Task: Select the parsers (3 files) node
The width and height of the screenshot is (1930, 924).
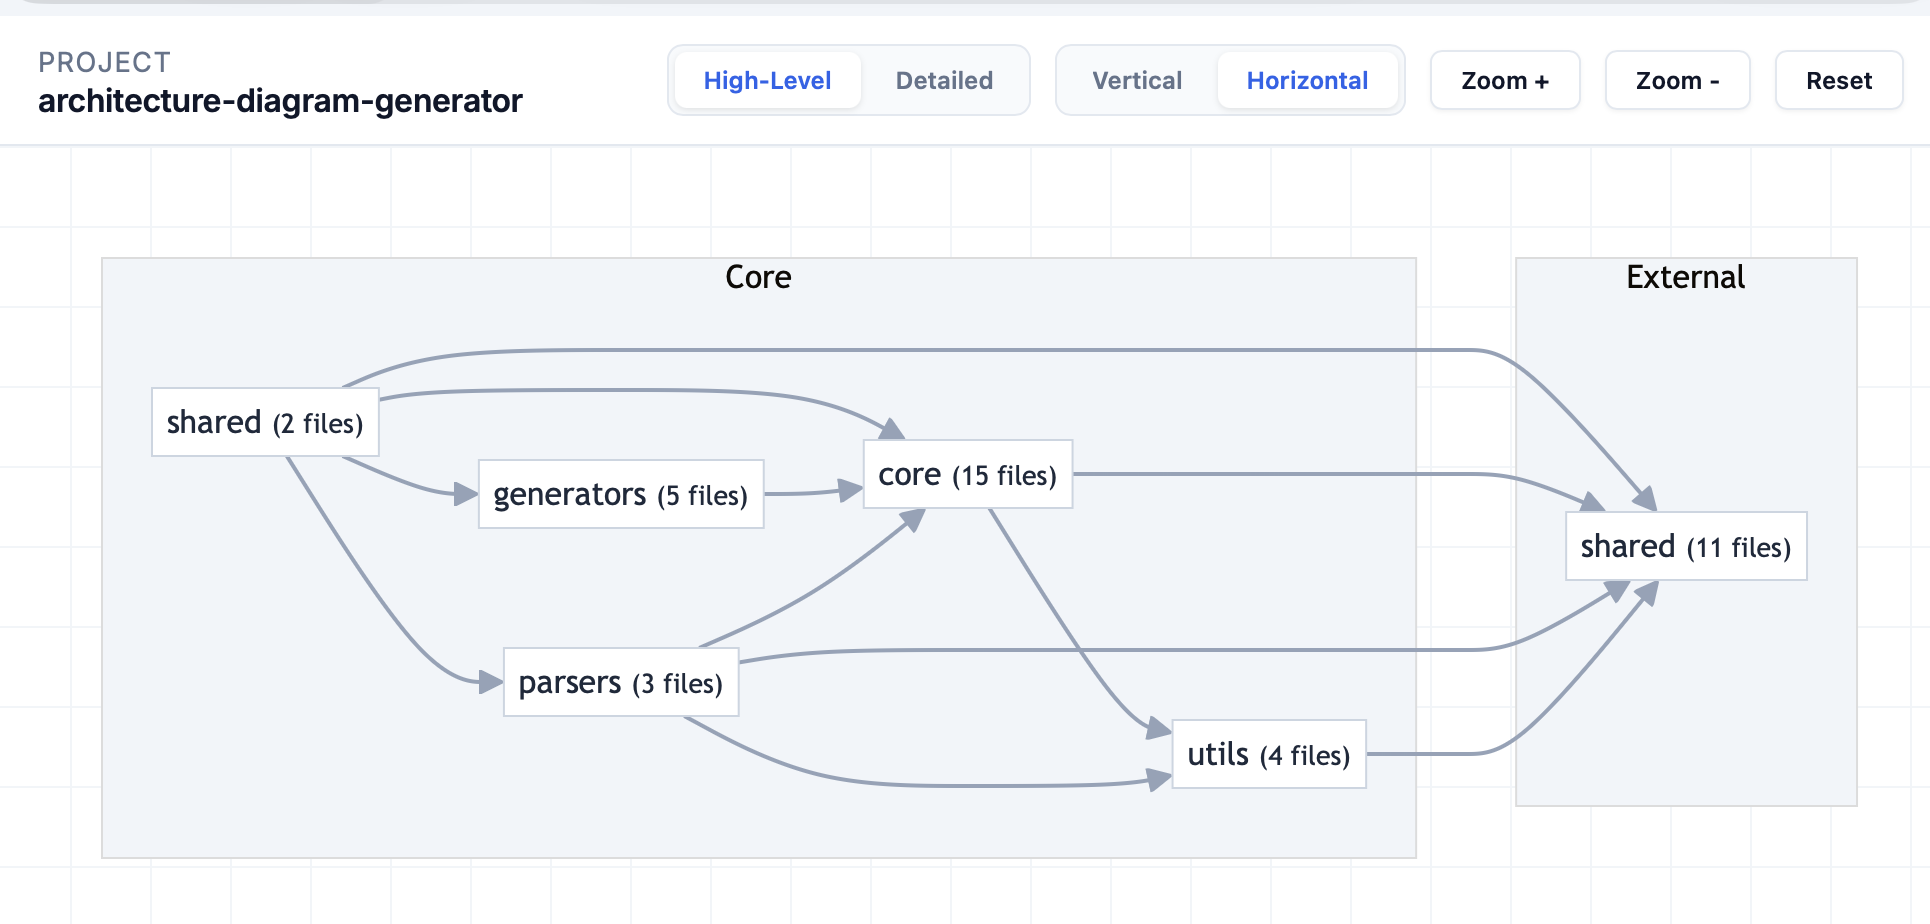Action: click(621, 682)
